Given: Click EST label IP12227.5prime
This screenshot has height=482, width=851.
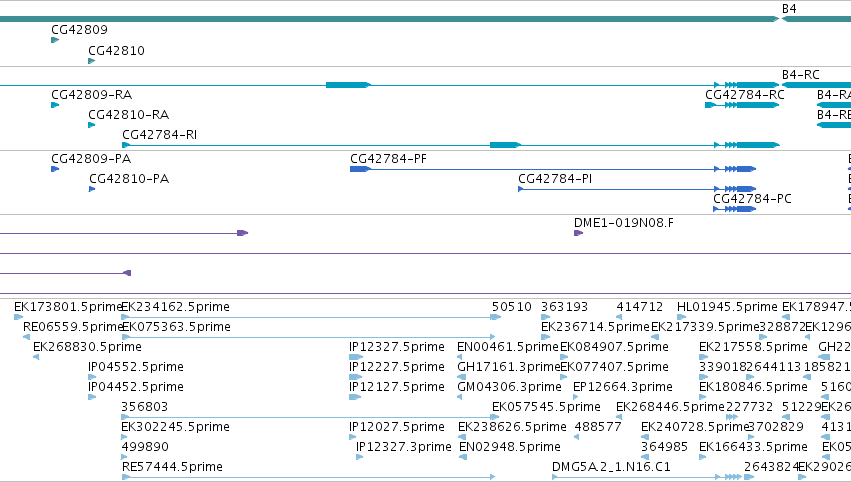Looking at the screenshot, I should (x=397, y=367).
